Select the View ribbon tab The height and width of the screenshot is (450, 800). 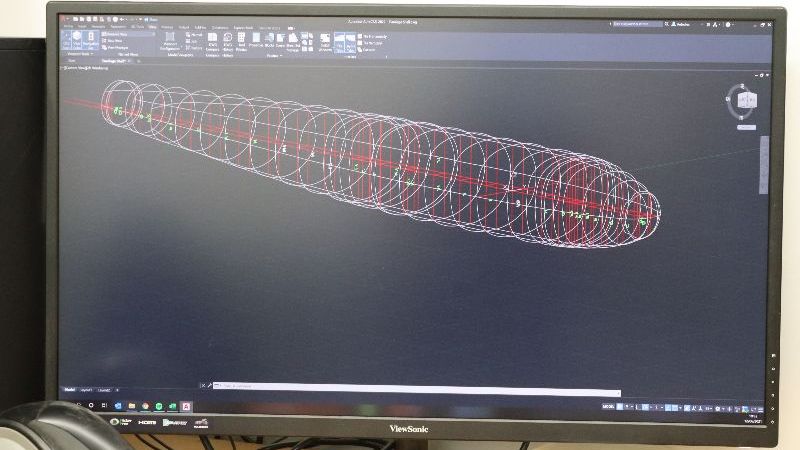(x=153, y=27)
